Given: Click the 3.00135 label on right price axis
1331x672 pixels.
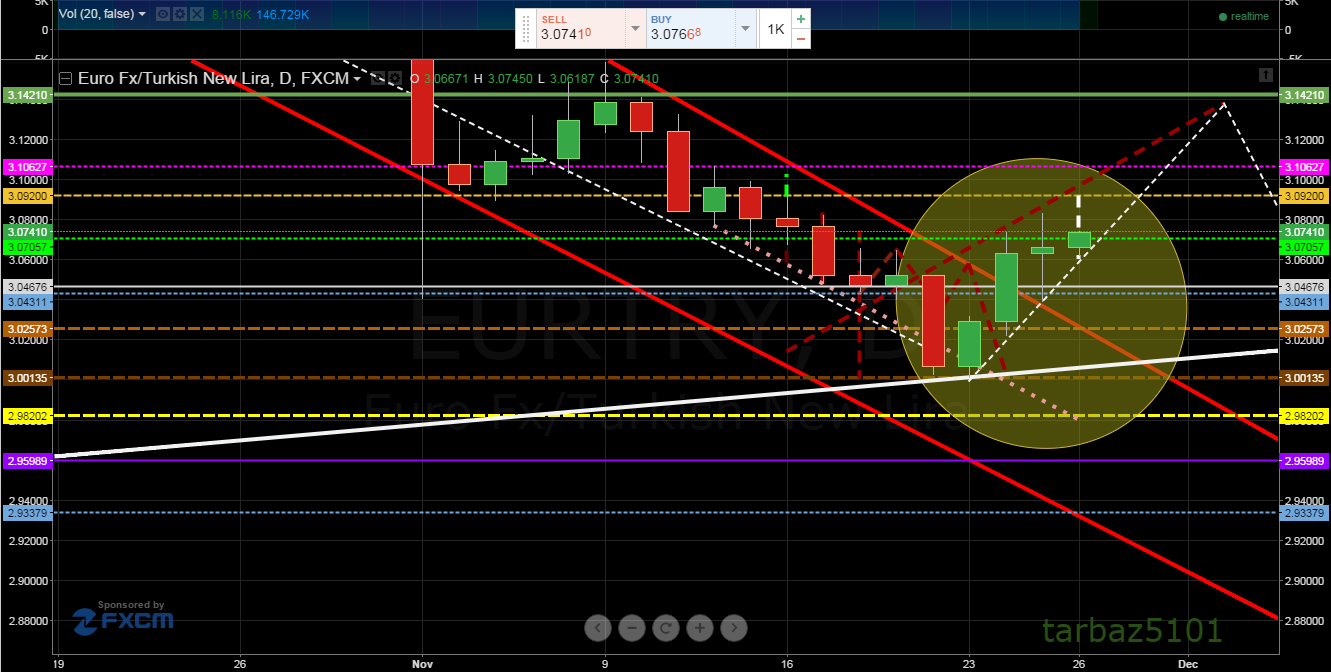Looking at the screenshot, I should point(1304,378).
